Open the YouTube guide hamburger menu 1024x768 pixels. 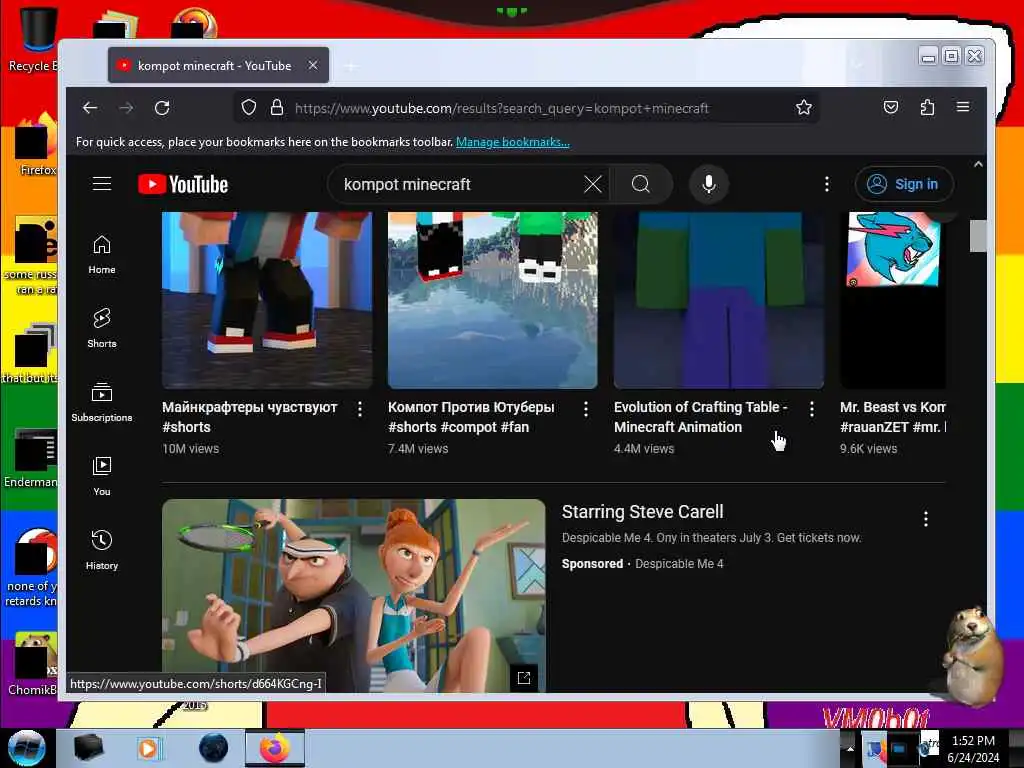102,184
